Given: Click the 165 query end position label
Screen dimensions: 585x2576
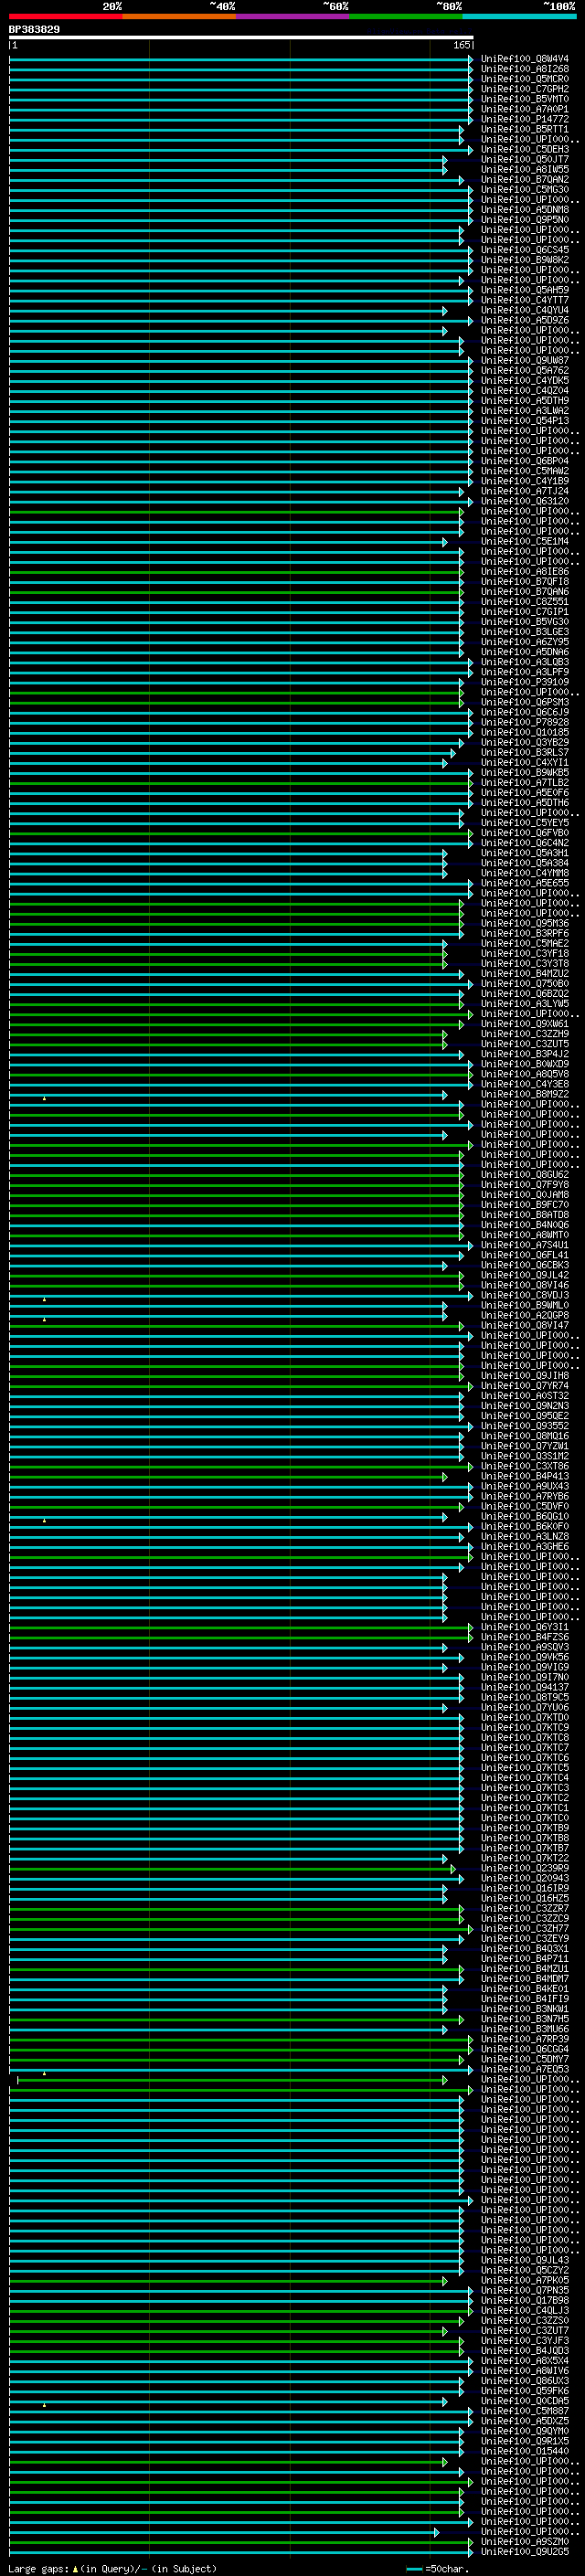Looking at the screenshot, I should [462, 45].
